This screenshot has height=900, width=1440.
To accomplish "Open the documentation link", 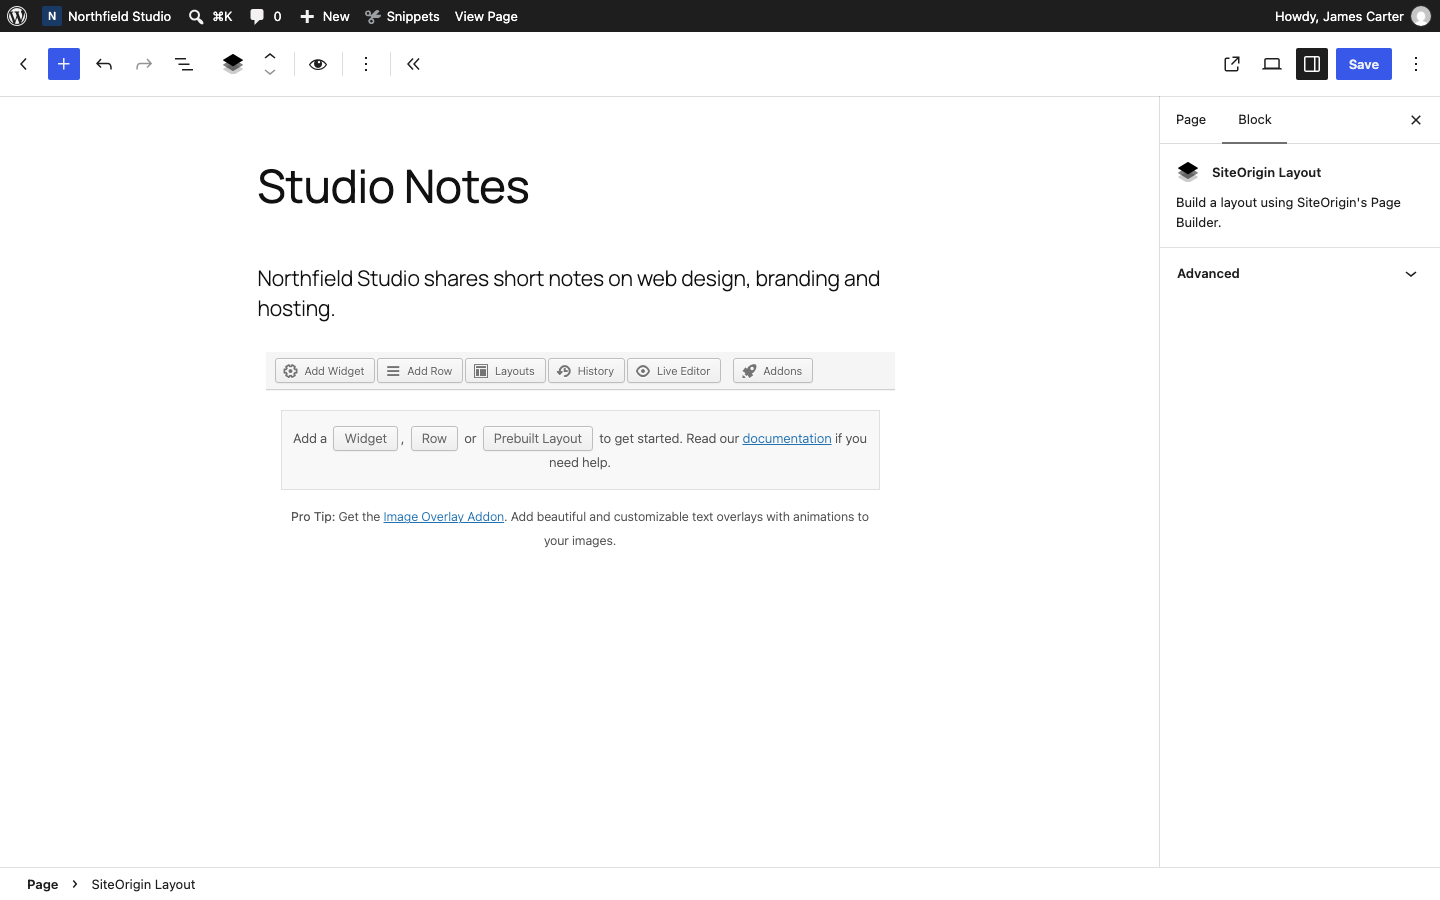I will 787,439.
